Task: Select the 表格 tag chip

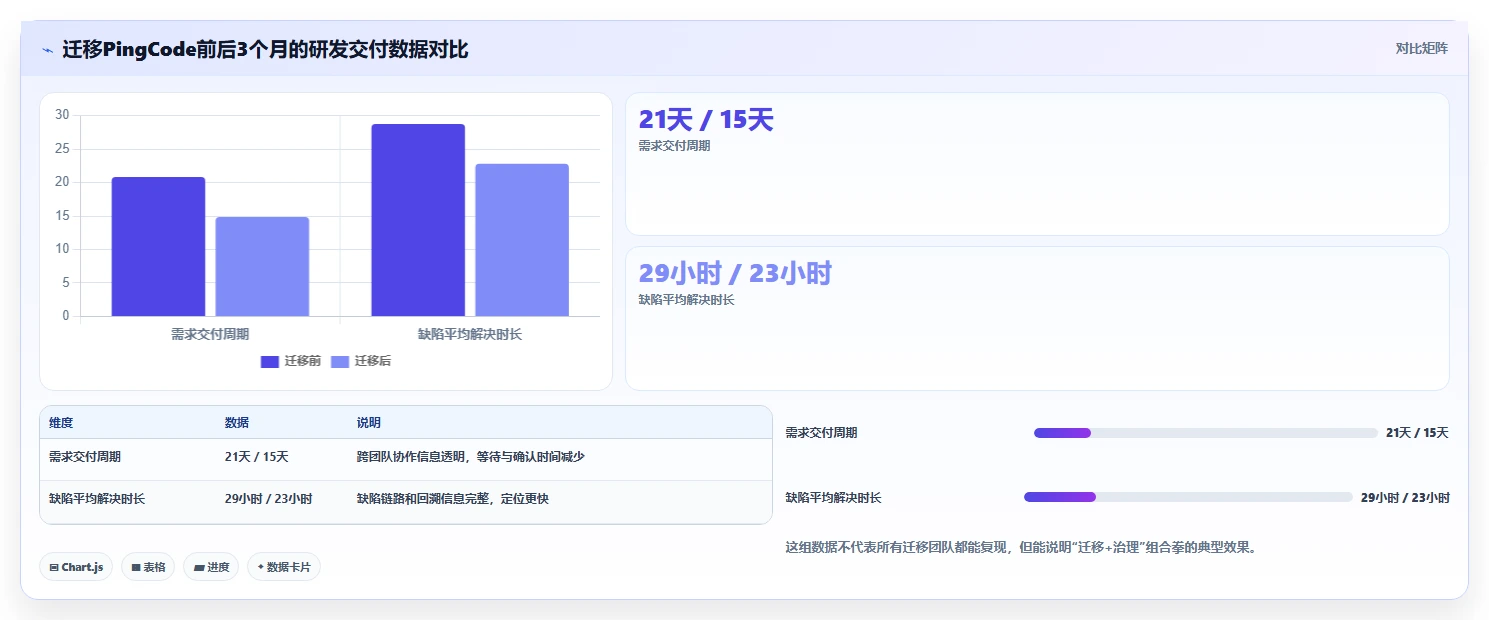Action: click(x=148, y=567)
